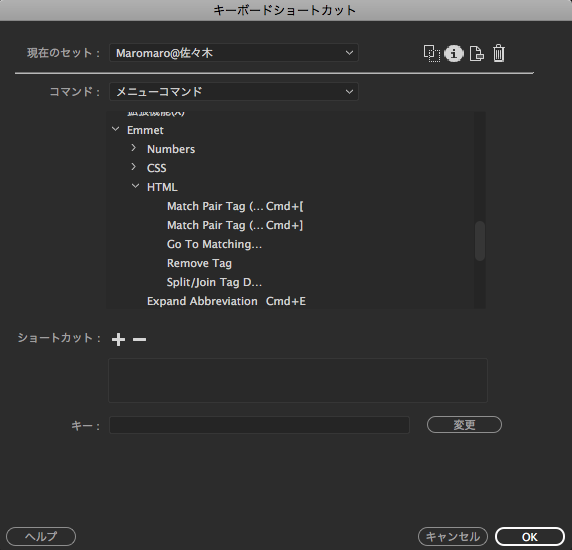Click the キー input field
The image size is (572, 550).
coord(259,425)
